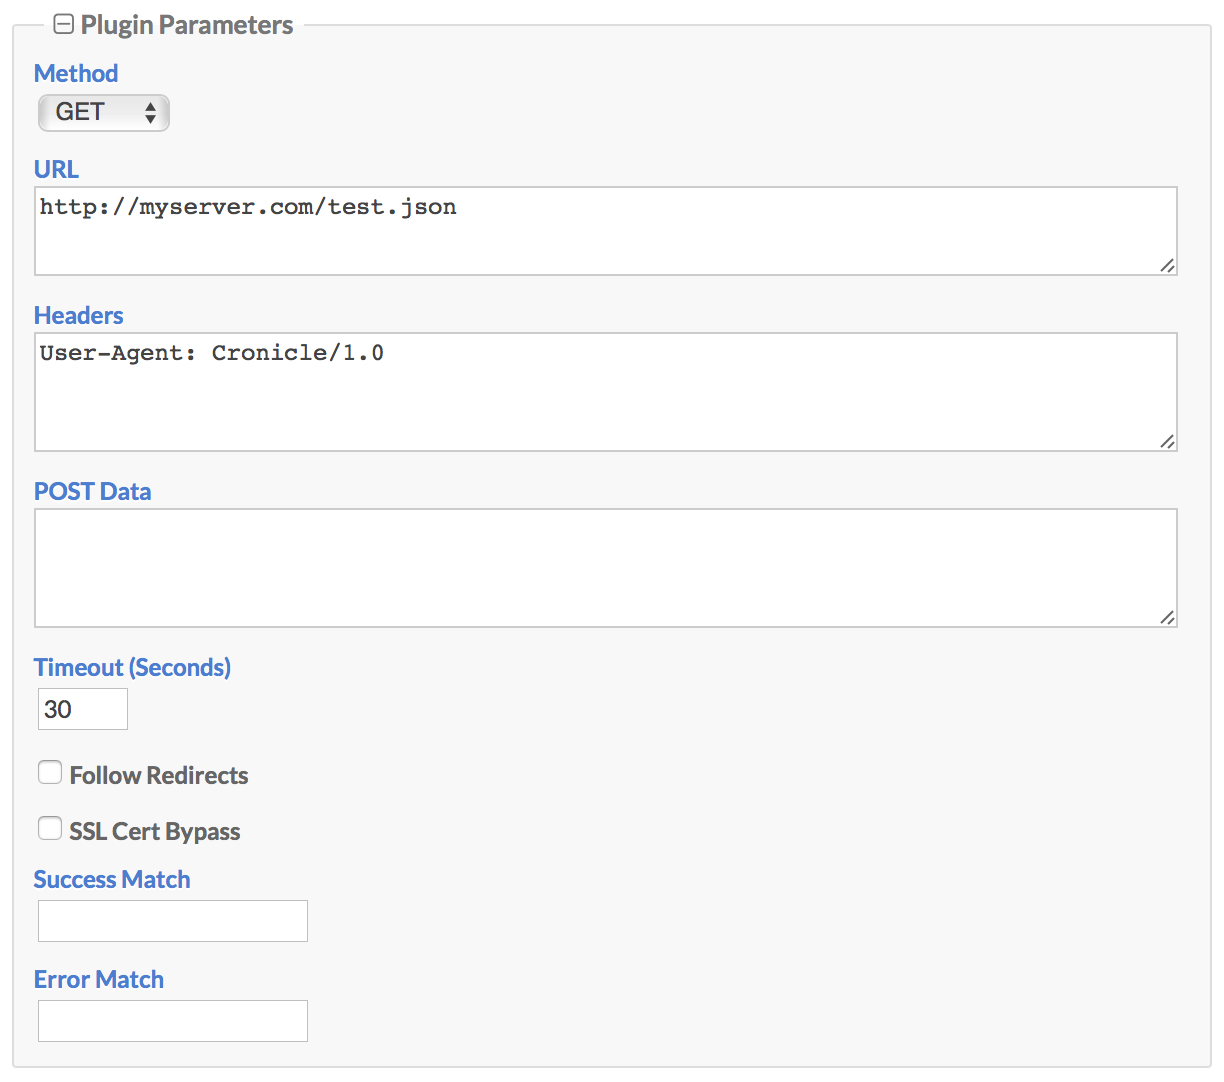This screenshot has height=1082, width=1224.
Task: Click the Error Match label
Action: [99, 979]
